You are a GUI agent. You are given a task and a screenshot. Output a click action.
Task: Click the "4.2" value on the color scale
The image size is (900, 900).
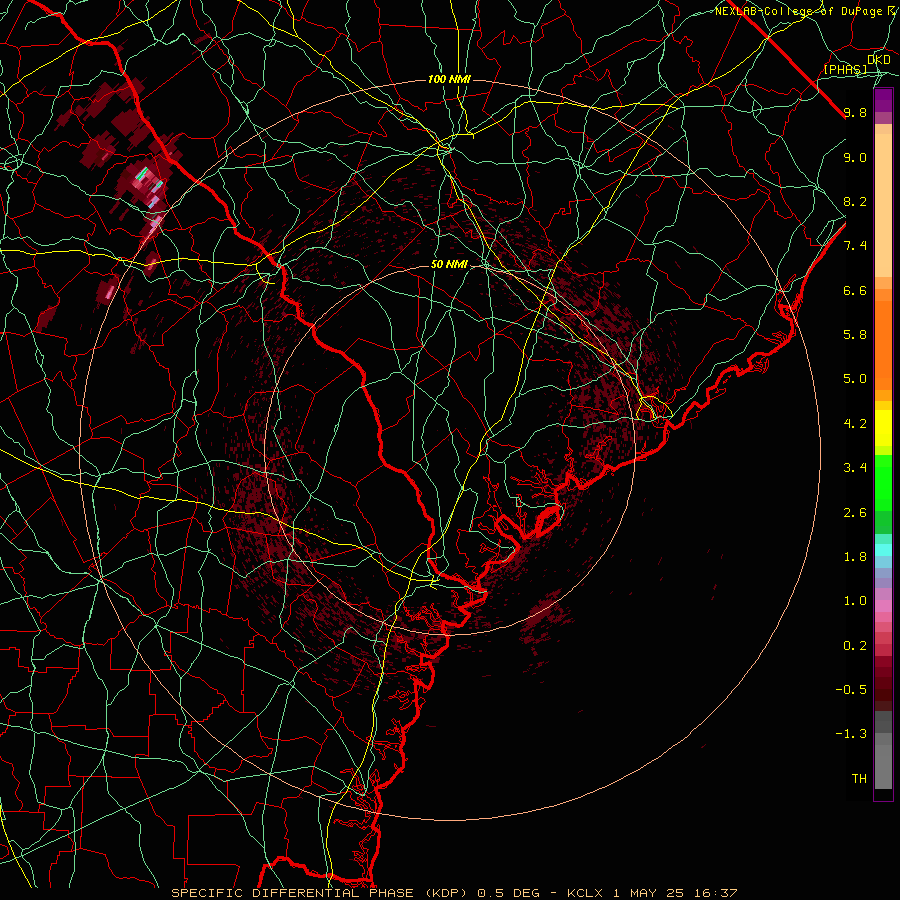click(855, 424)
